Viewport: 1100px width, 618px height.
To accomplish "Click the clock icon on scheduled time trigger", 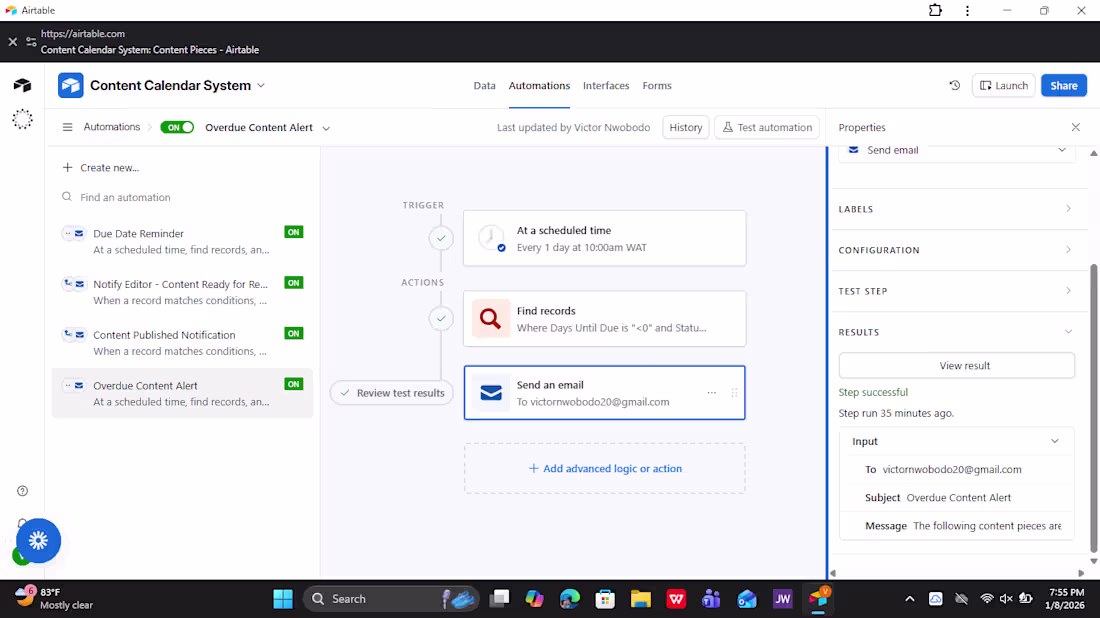I will click(x=491, y=239).
